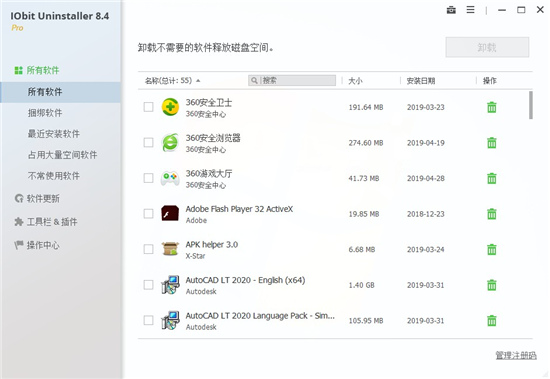Open the hamburger options menu
Screen dimensions: 550x379
click(x=470, y=10)
